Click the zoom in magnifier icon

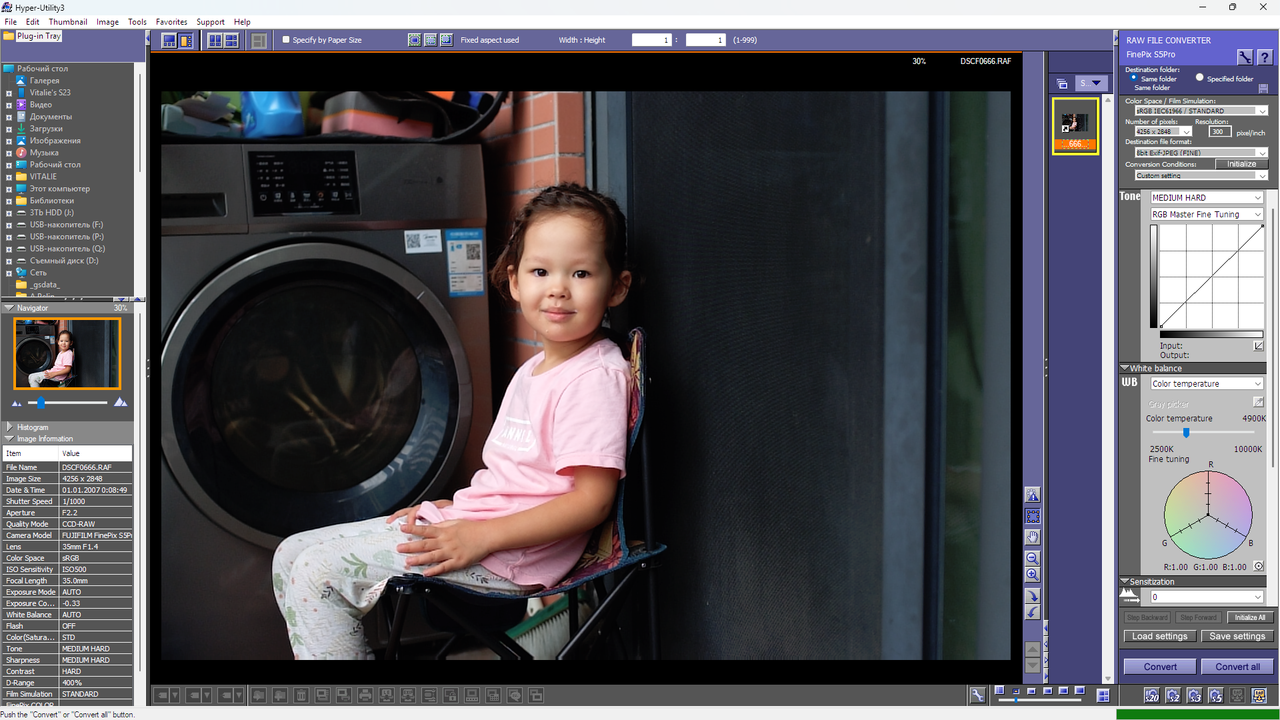coord(1033,575)
